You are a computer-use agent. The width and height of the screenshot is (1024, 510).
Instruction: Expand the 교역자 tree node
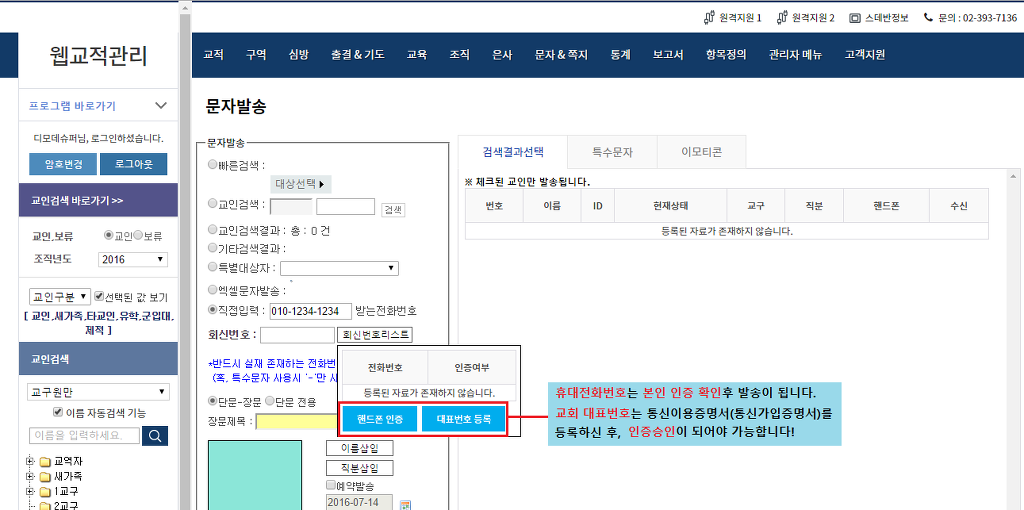(x=29, y=462)
